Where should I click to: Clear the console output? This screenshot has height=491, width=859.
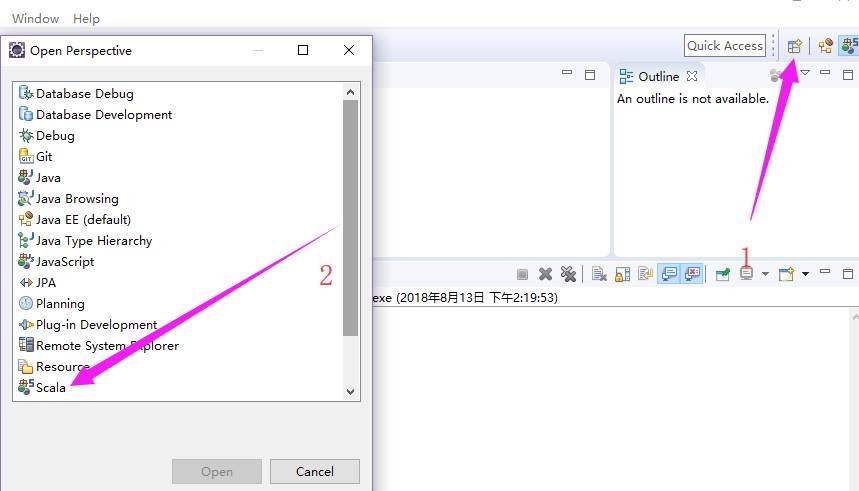pos(599,274)
